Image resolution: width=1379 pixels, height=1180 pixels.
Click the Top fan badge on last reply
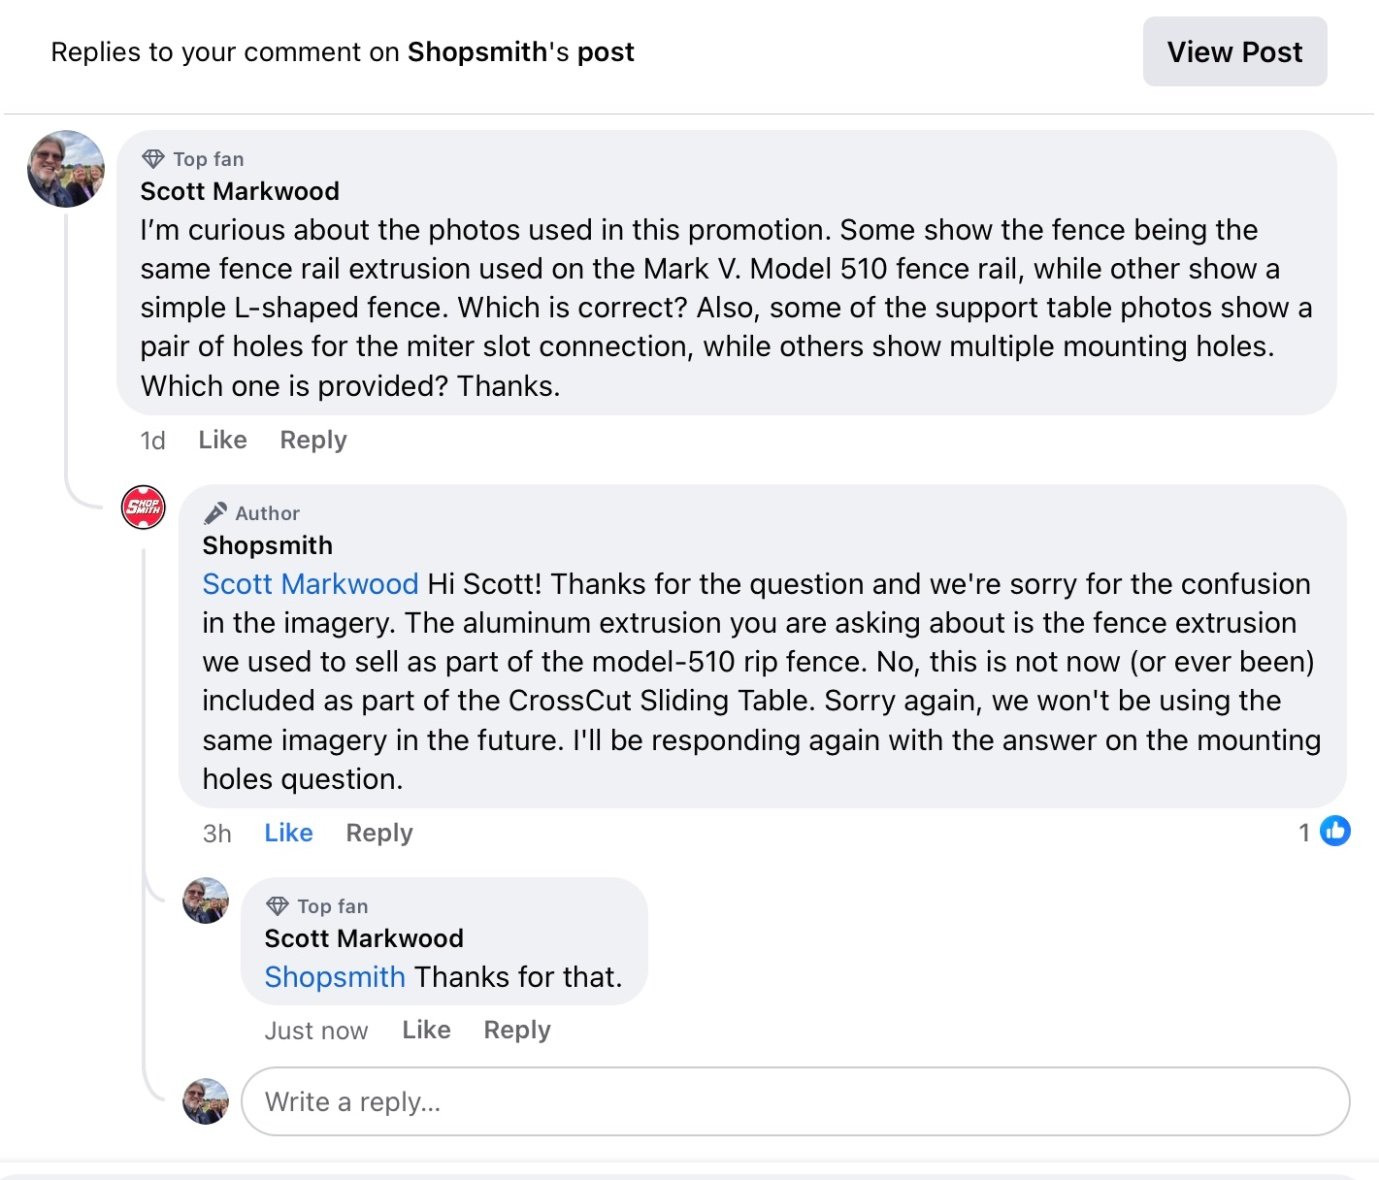coord(317,906)
